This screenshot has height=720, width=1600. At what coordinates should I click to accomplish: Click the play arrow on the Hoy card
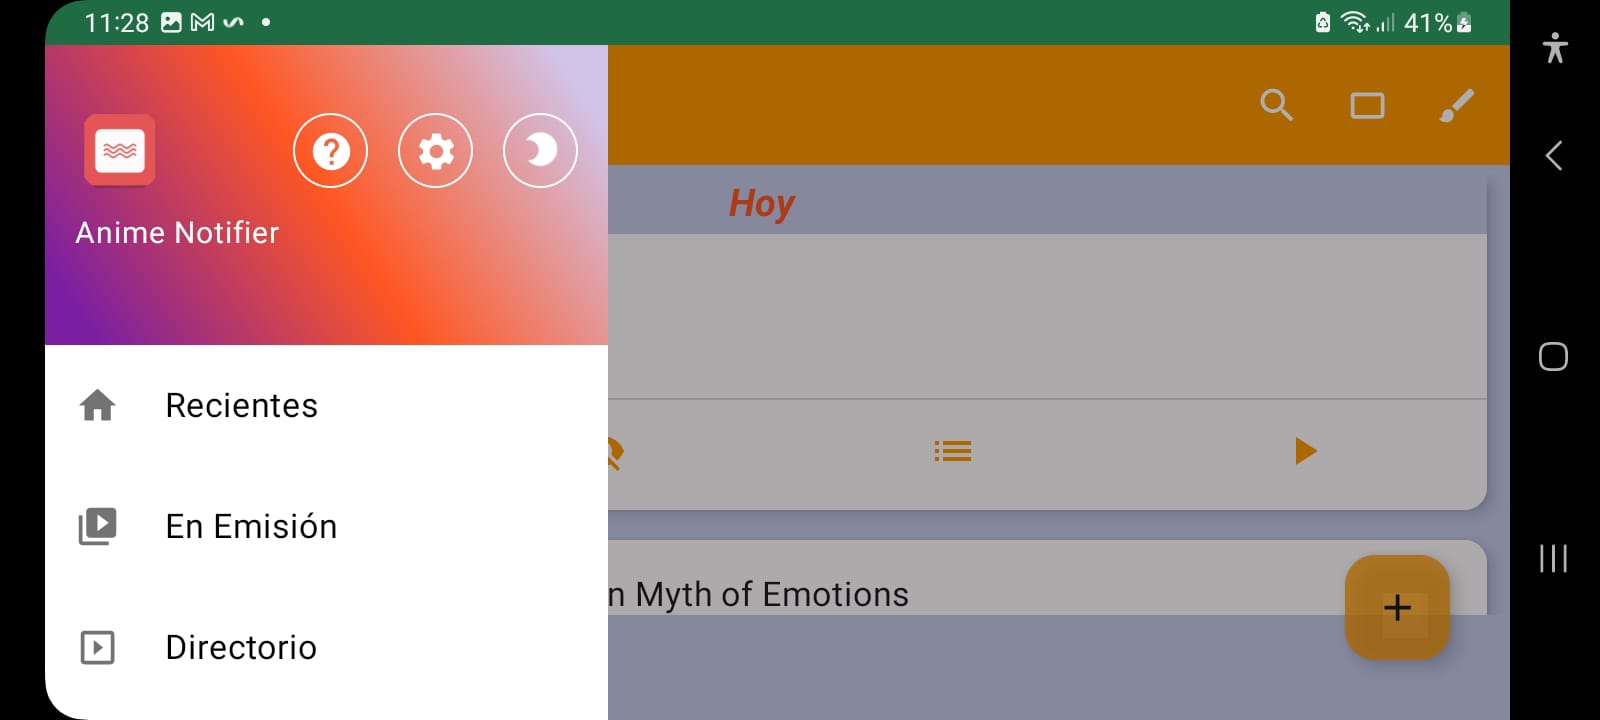pos(1305,451)
